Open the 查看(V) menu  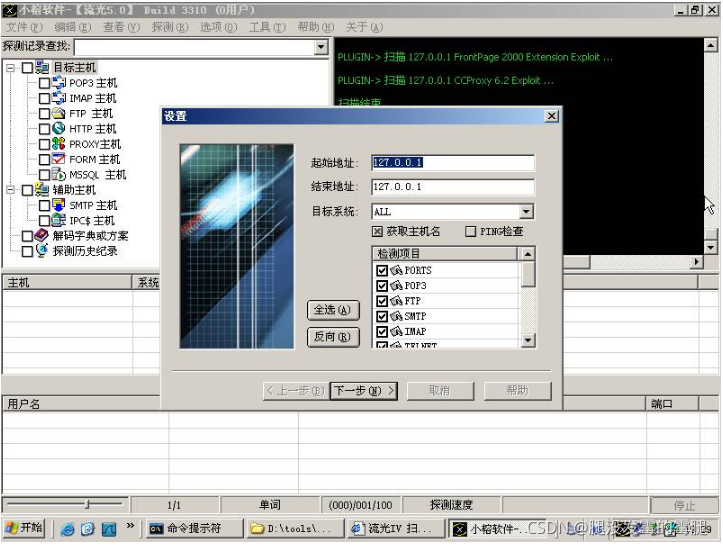pos(121,27)
